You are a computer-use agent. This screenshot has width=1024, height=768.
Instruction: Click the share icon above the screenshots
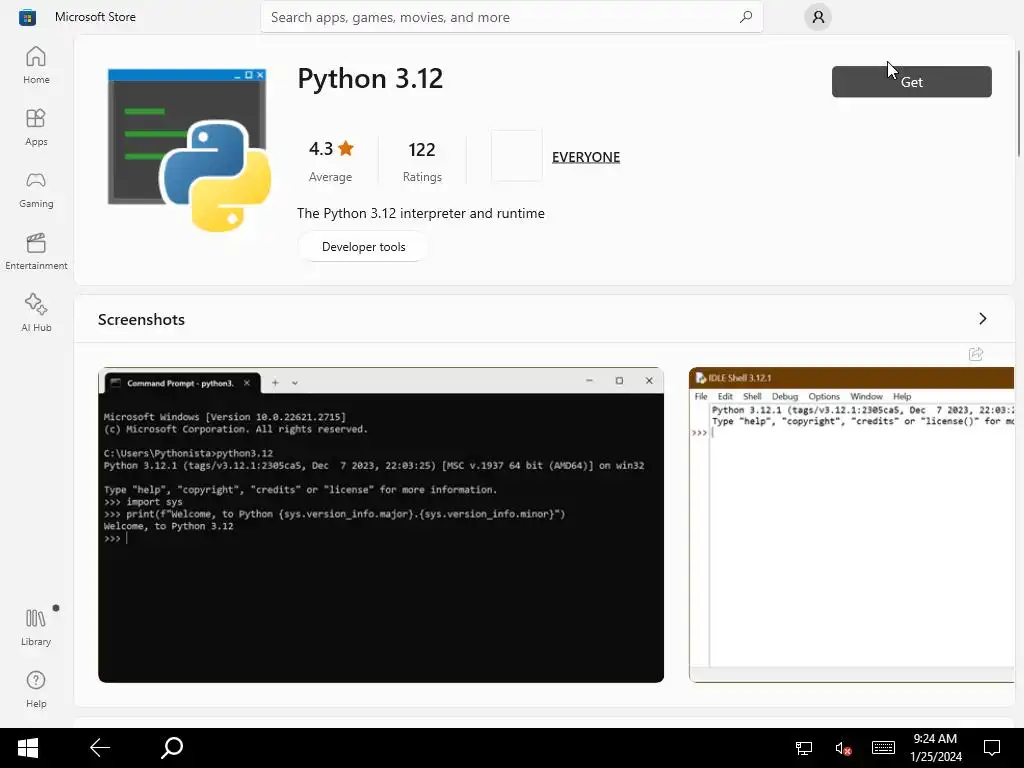[976, 354]
